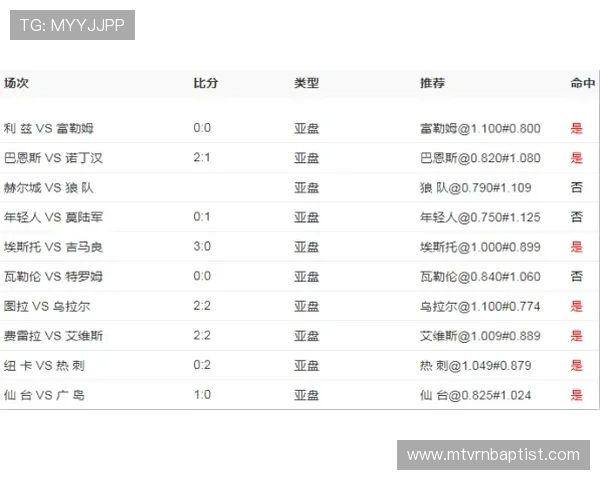Screen dimensions: 600x480
Task: Click the red 是 in 利兹 row
Action: point(577,128)
